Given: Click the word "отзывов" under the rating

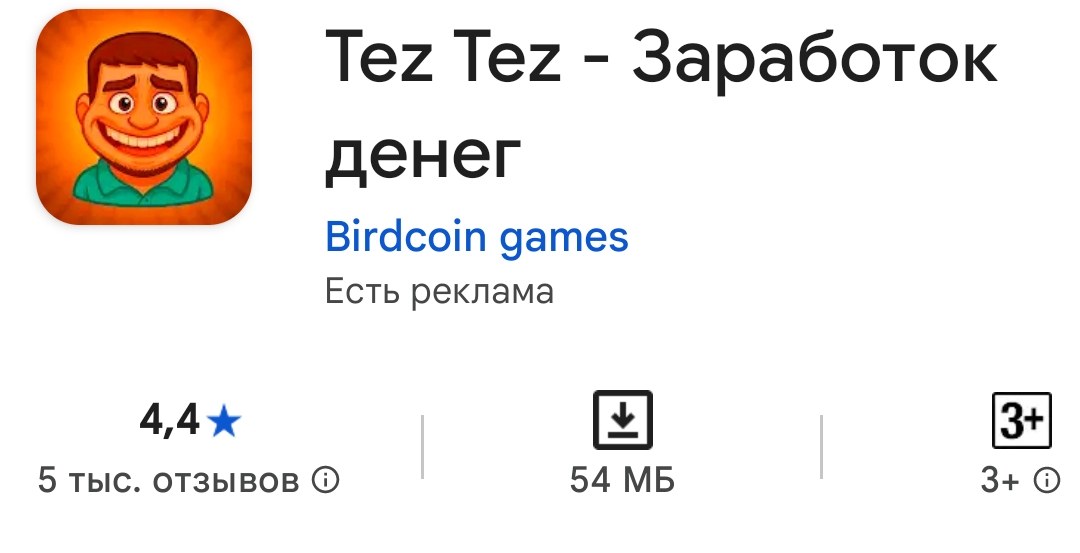Looking at the screenshot, I should pyautogui.click(x=226, y=481).
